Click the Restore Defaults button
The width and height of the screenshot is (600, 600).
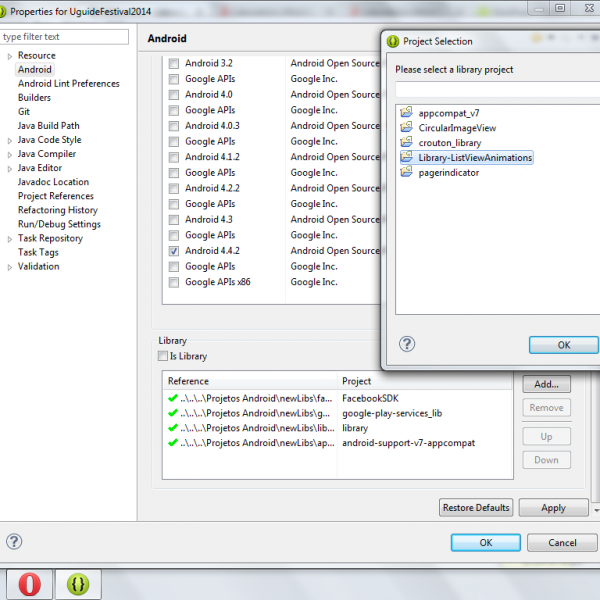pos(476,507)
